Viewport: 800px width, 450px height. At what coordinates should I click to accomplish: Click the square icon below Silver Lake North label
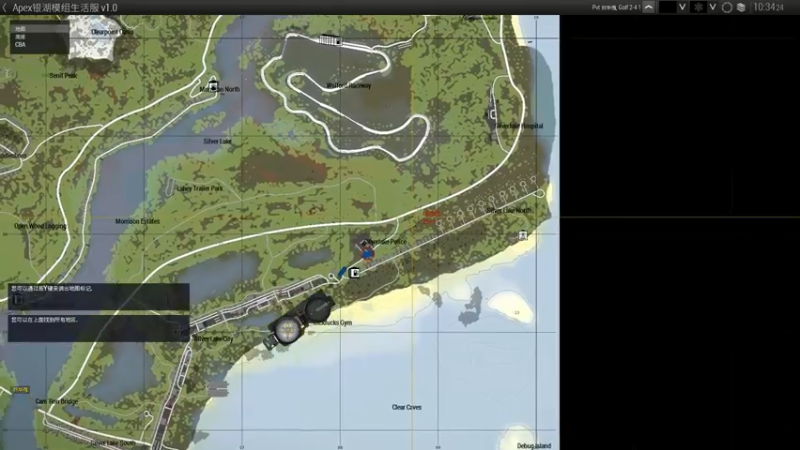[x=522, y=235]
